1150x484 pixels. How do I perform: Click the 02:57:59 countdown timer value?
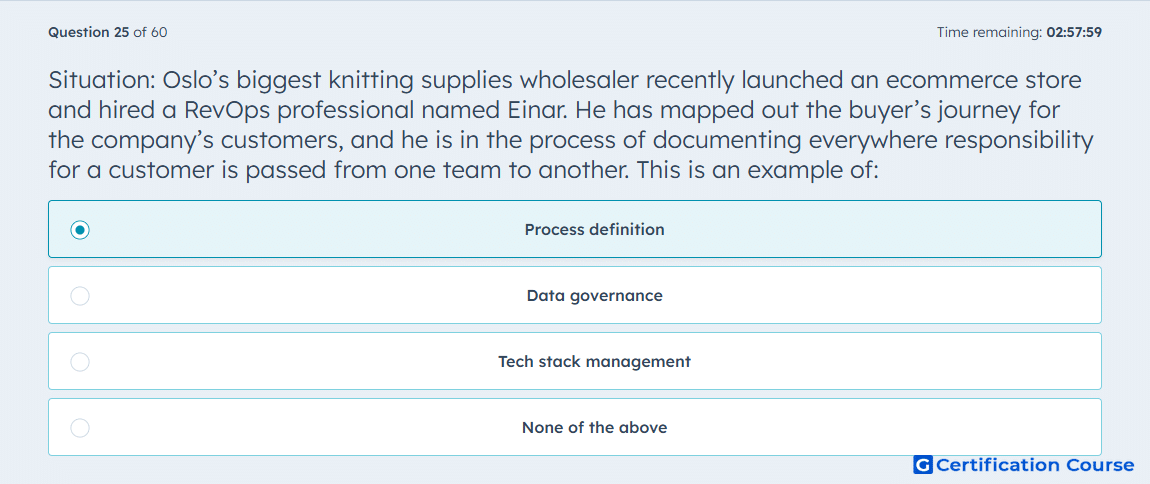pyautogui.click(x=1074, y=32)
